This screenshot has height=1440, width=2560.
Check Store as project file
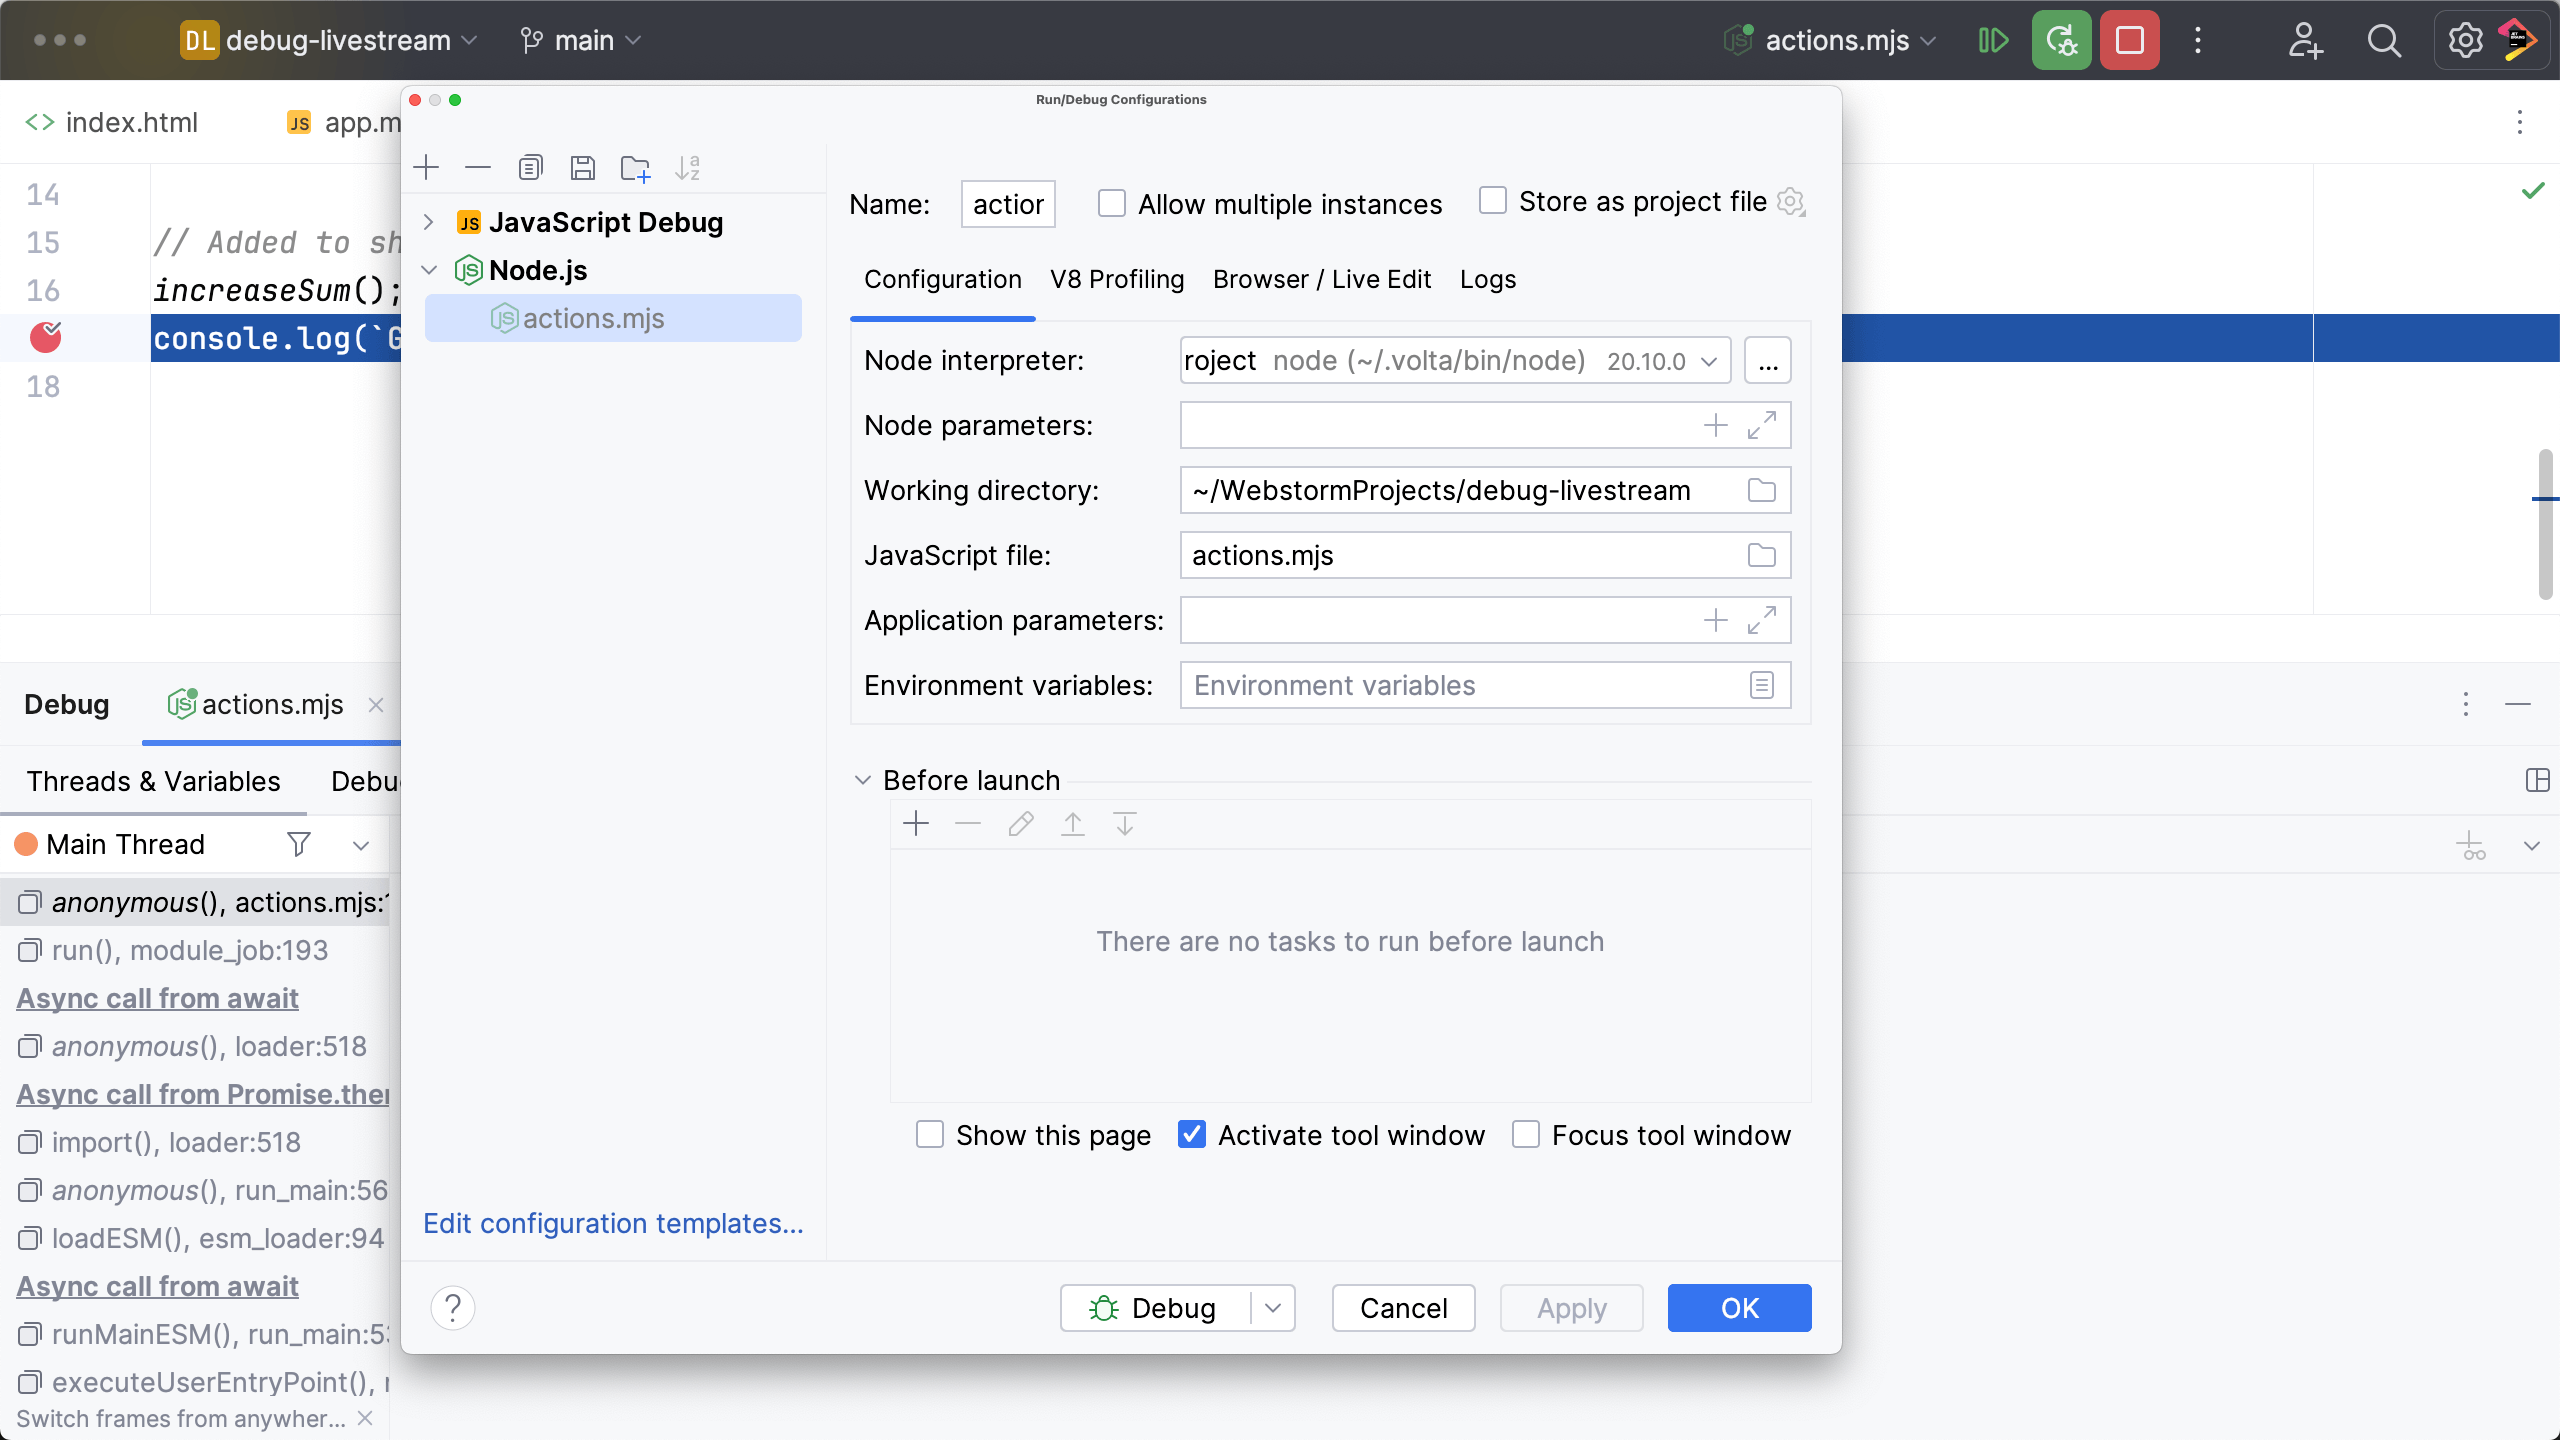(x=1491, y=200)
